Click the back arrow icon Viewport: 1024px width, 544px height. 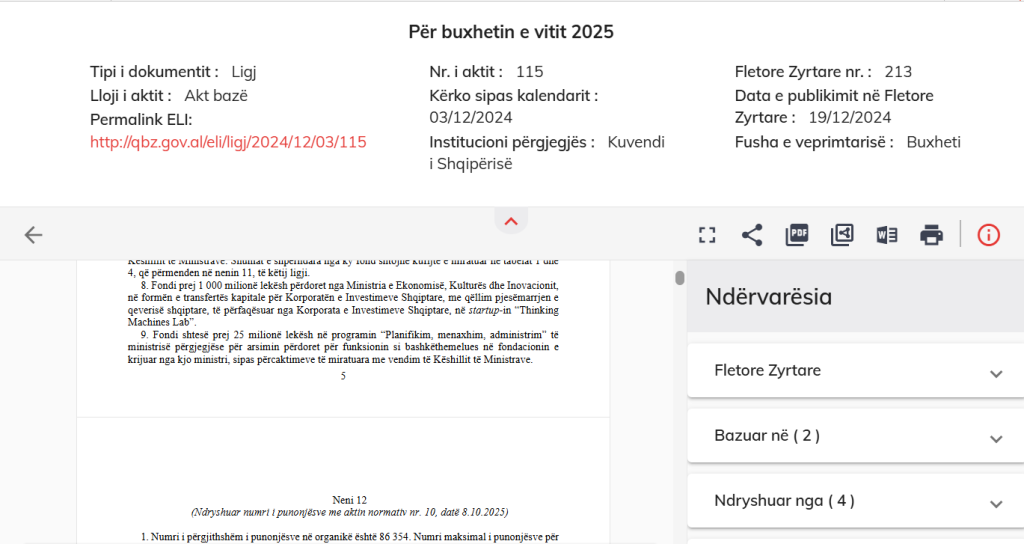[x=34, y=235]
